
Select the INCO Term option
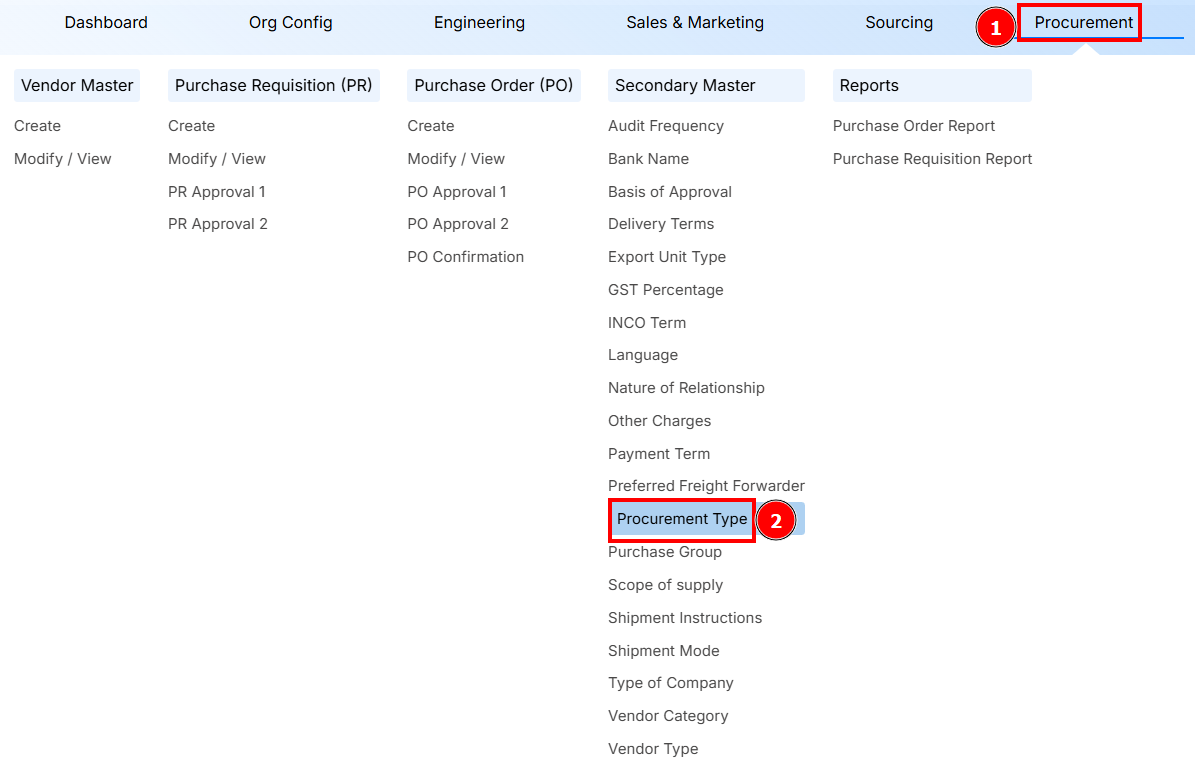[647, 322]
